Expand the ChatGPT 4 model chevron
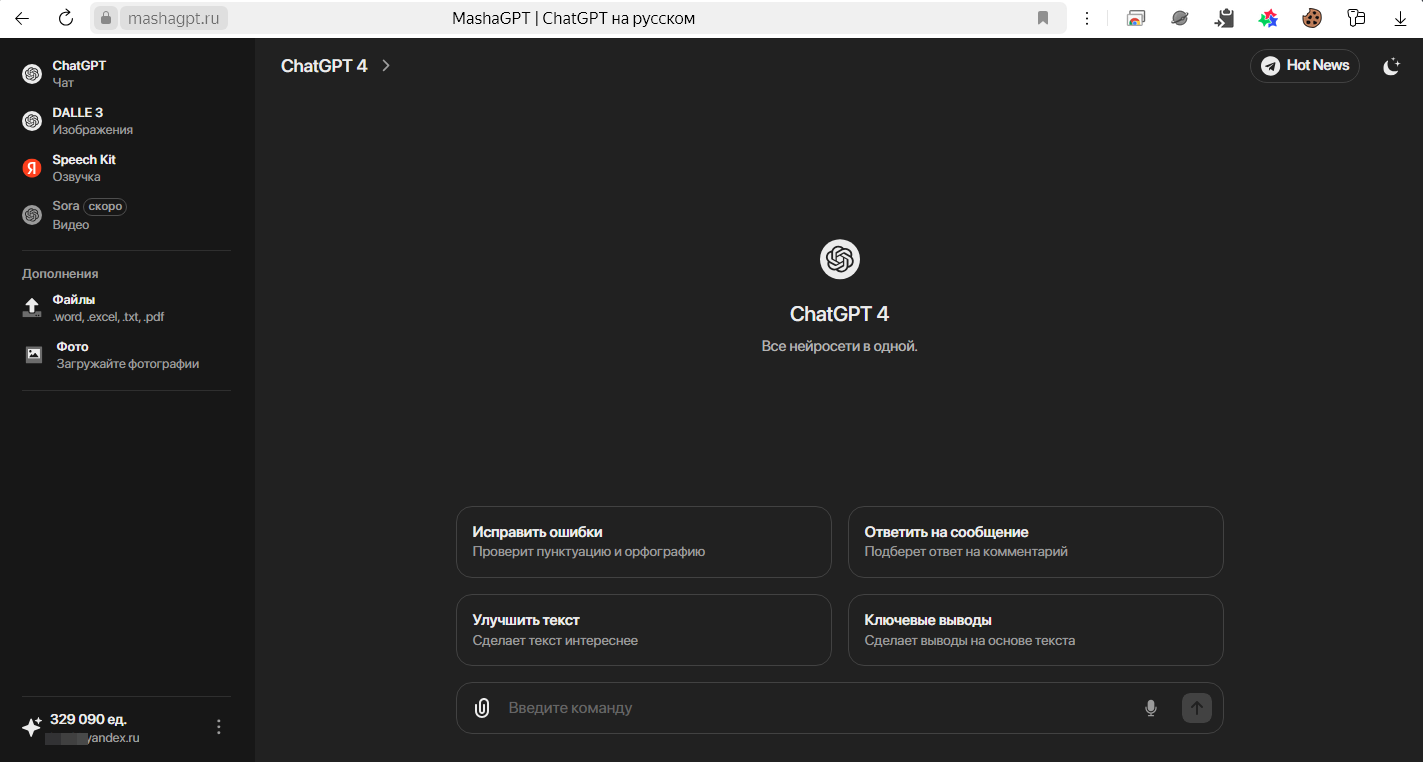This screenshot has width=1423, height=762. [386, 66]
